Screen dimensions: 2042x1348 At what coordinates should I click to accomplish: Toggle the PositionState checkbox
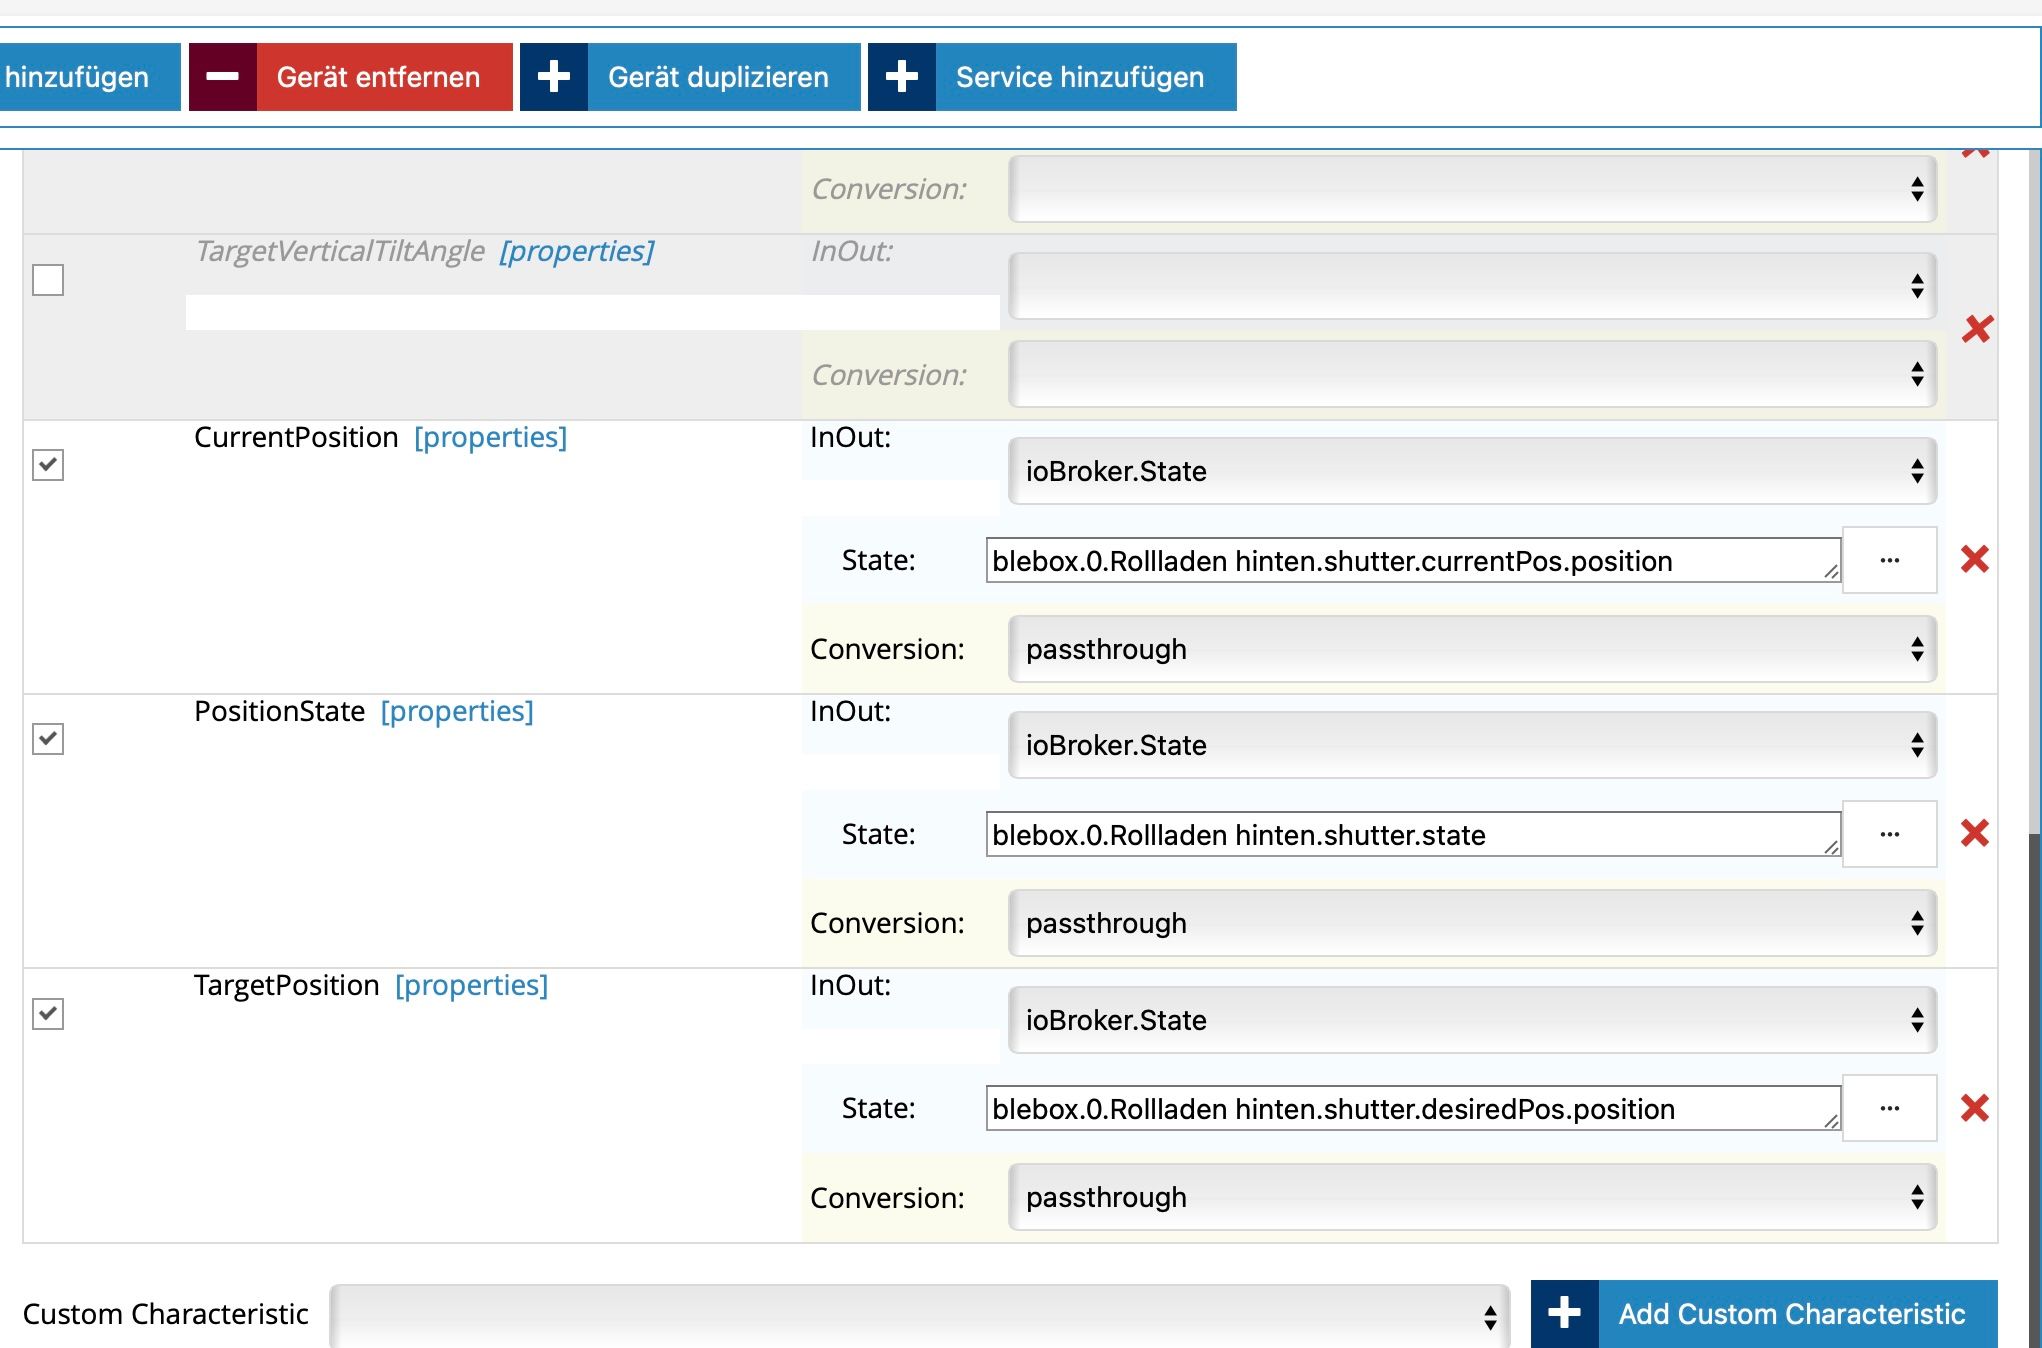click(48, 739)
